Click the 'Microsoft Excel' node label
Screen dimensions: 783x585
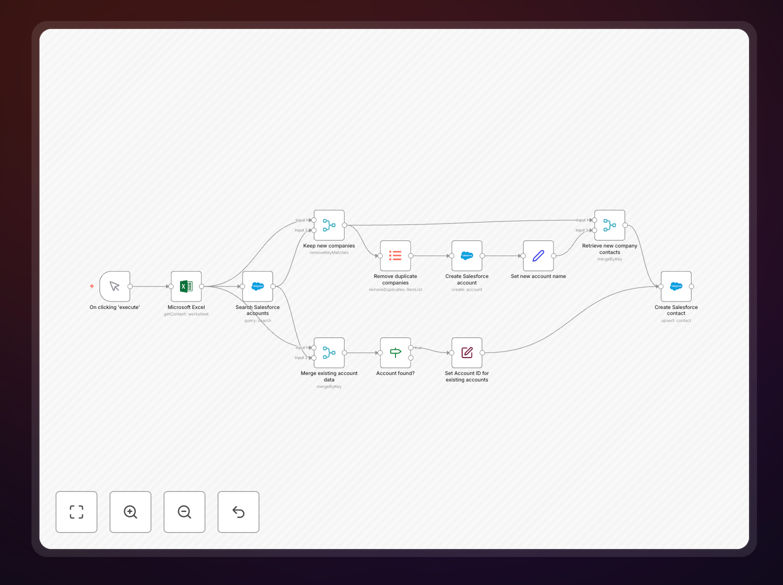tap(186, 307)
